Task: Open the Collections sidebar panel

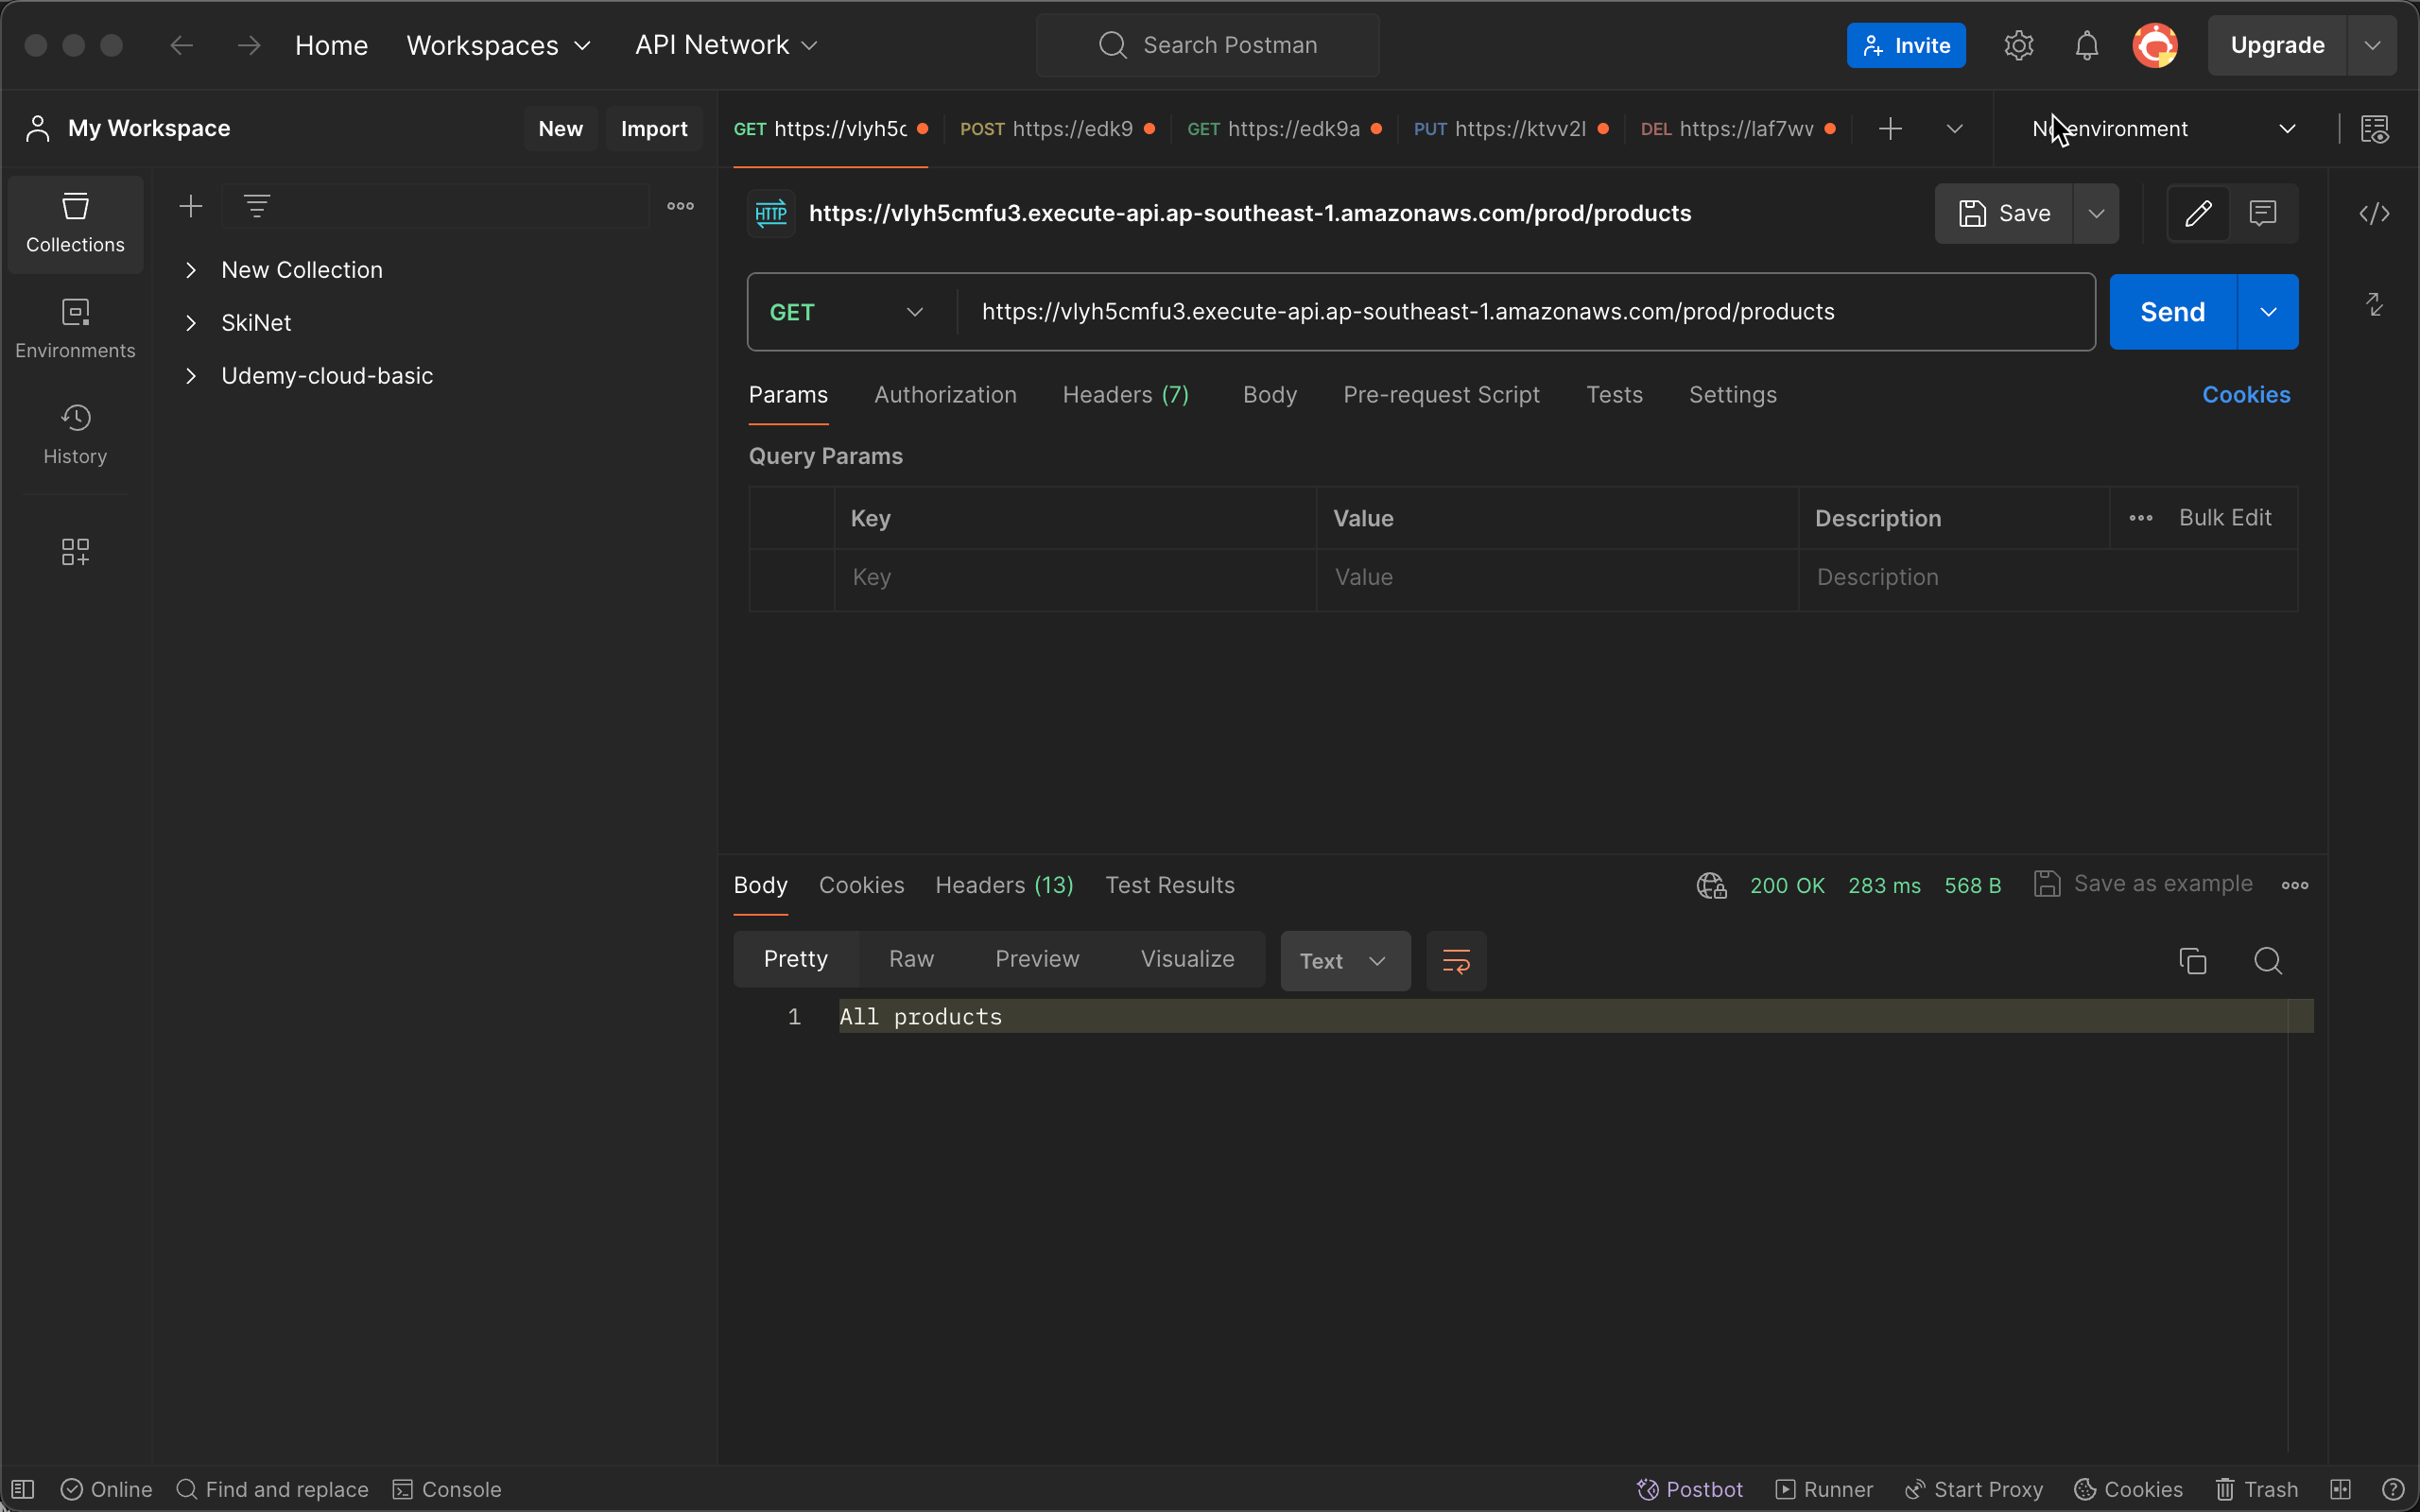Action: [x=75, y=224]
